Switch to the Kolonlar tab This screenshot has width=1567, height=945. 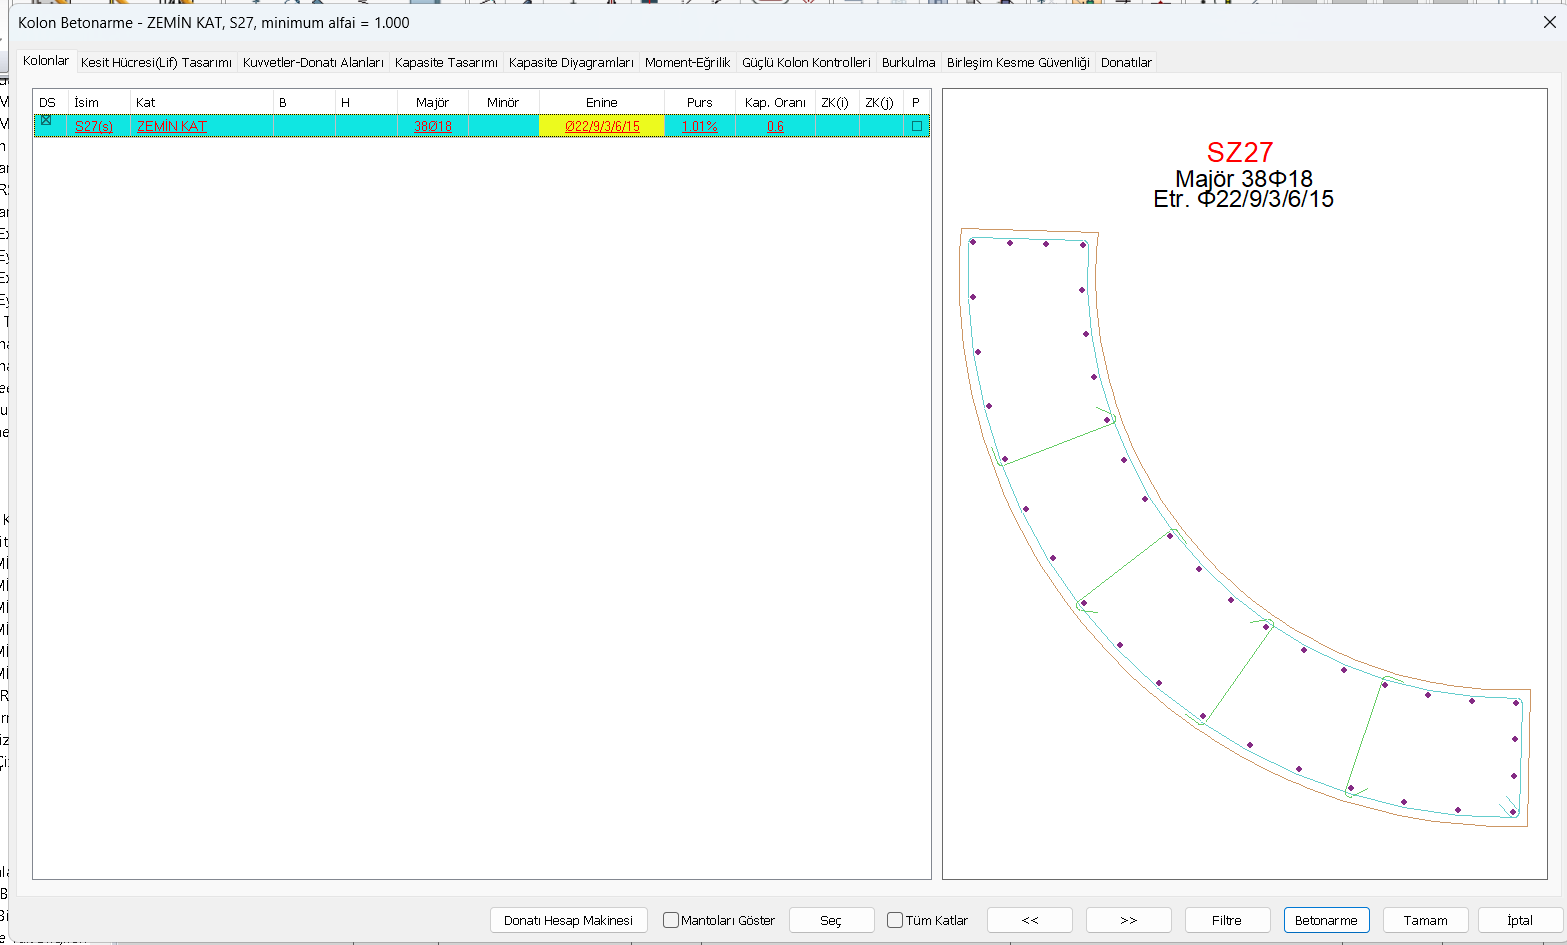[46, 61]
